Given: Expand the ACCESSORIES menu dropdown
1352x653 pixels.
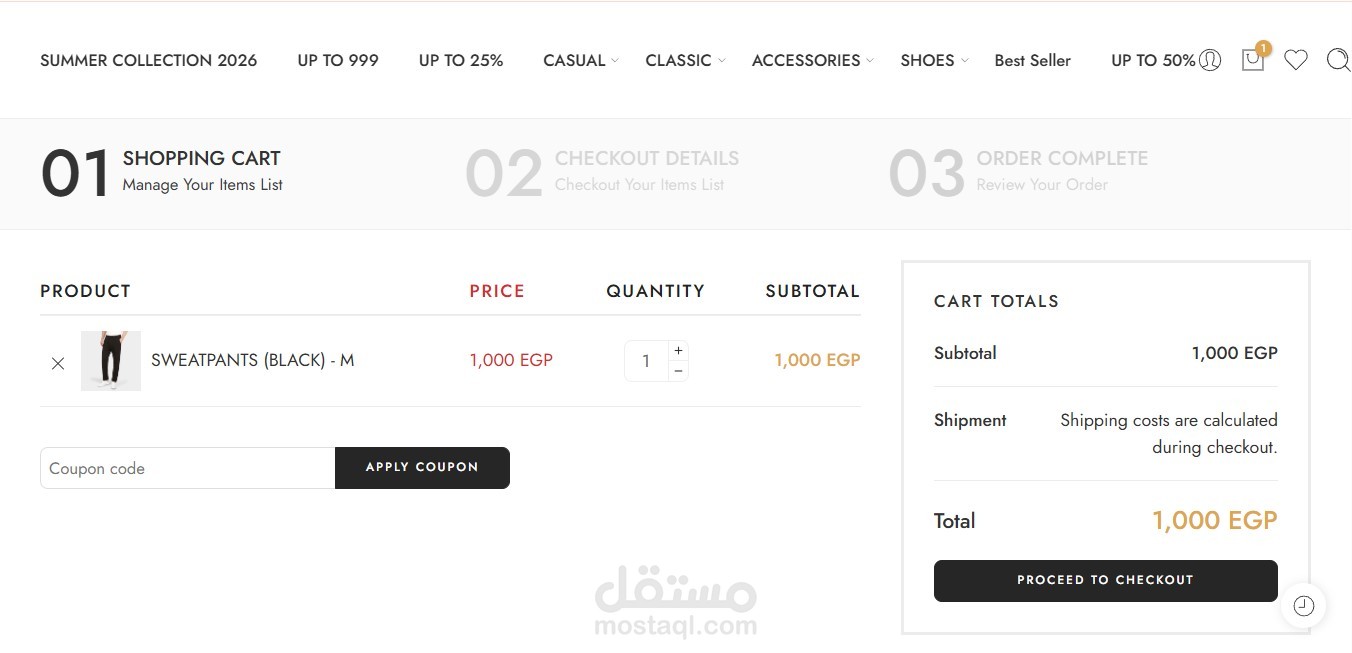Looking at the screenshot, I should click(x=812, y=60).
